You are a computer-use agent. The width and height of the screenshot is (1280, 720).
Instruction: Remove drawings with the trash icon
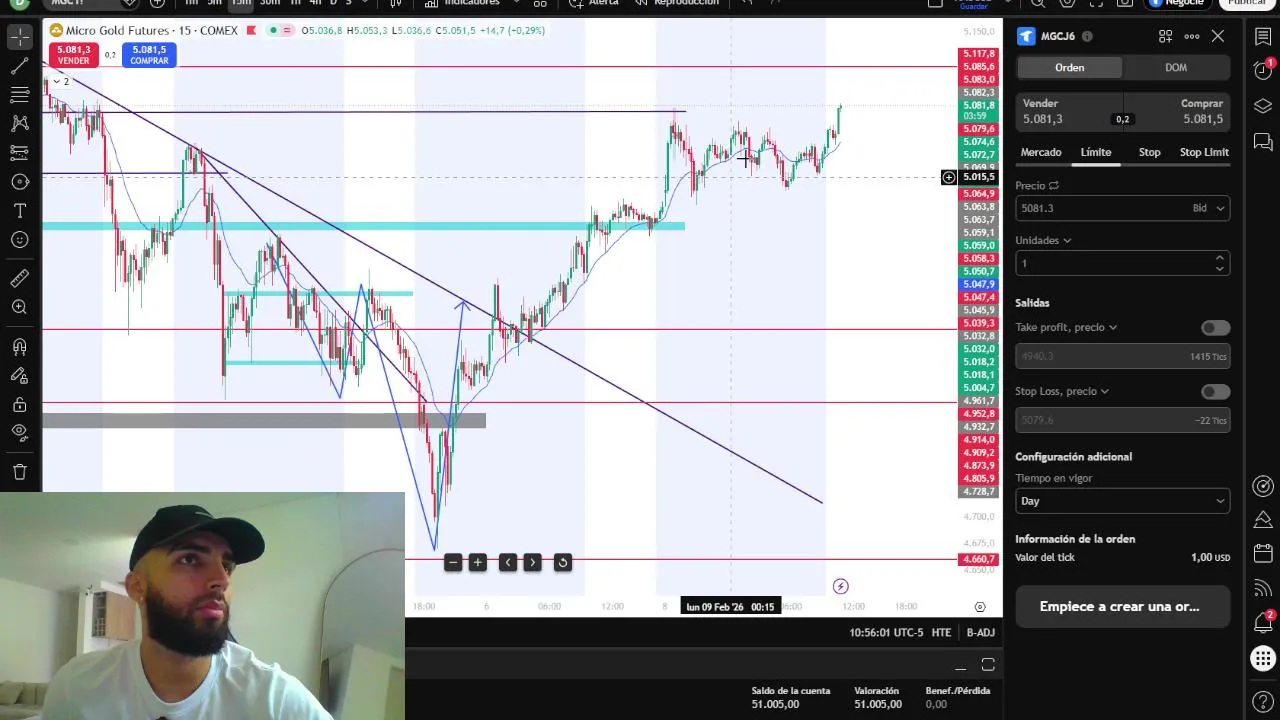pos(19,472)
